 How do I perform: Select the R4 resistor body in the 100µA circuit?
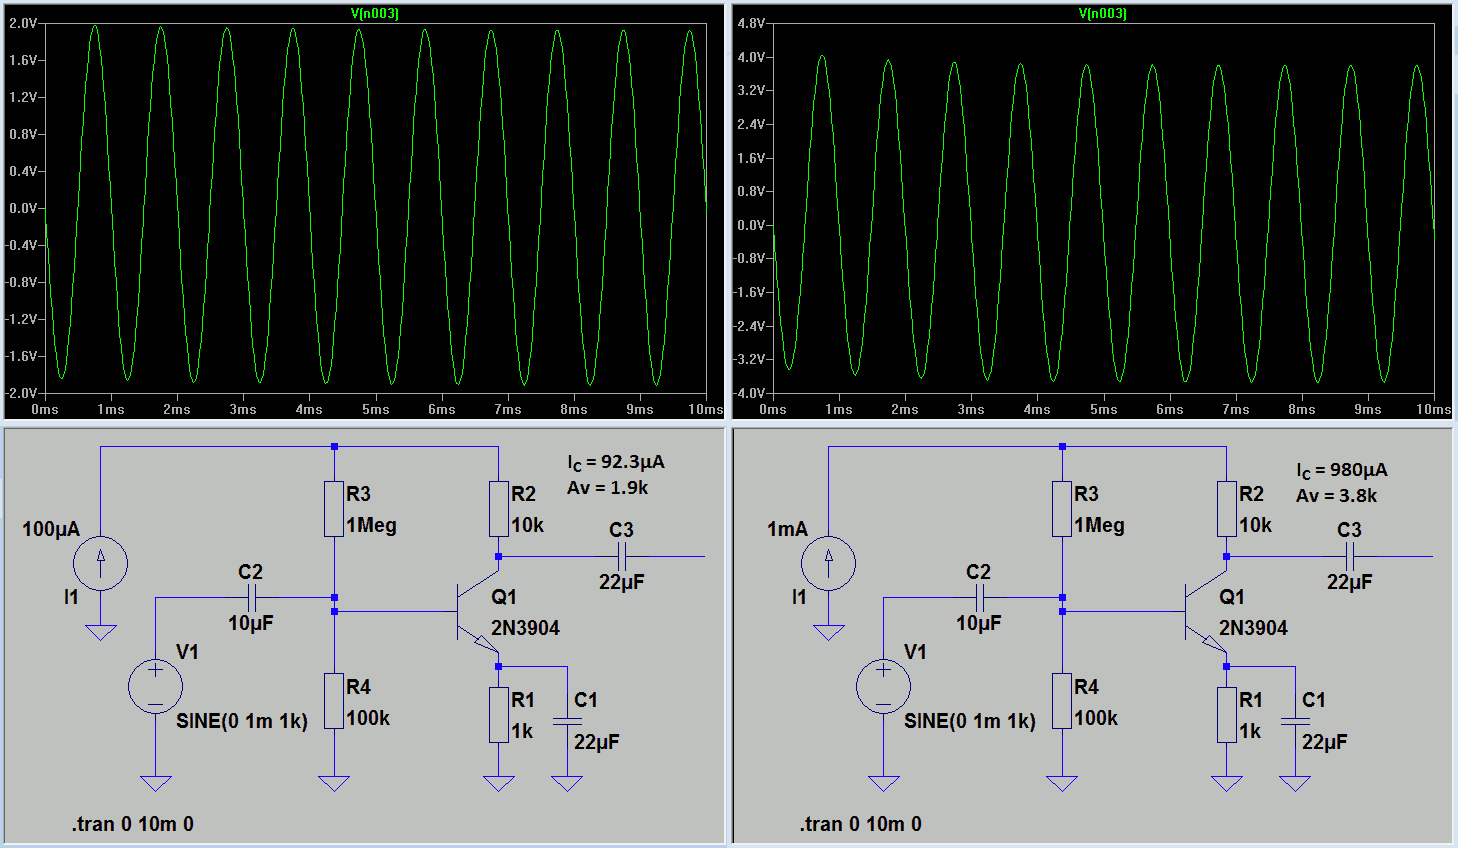(x=334, y=701)
